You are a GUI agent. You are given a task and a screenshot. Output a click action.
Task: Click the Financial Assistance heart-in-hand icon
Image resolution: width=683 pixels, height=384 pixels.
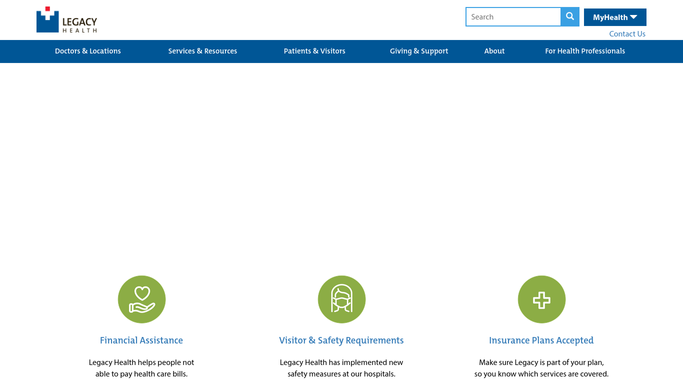point(142,299)
